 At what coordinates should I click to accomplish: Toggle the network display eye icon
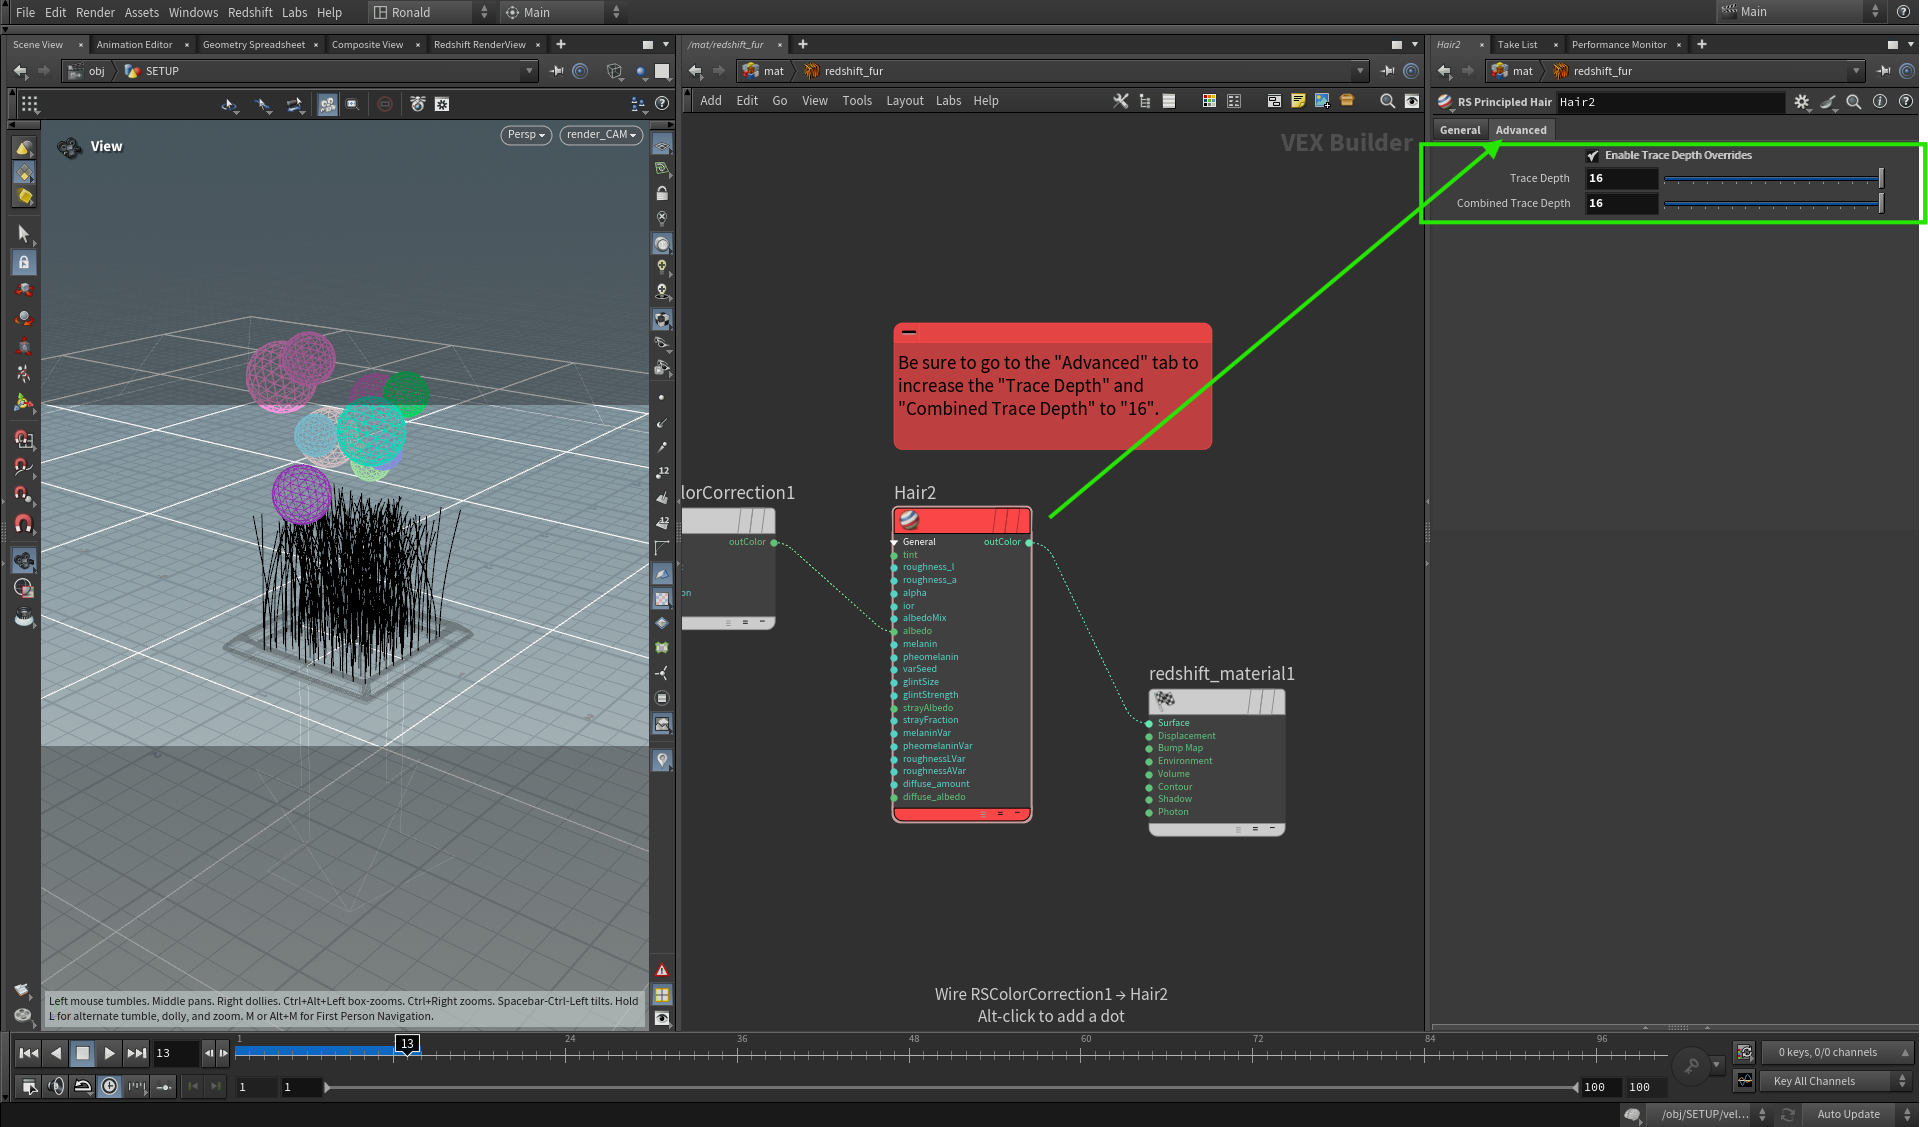[x=1412, y=101]
